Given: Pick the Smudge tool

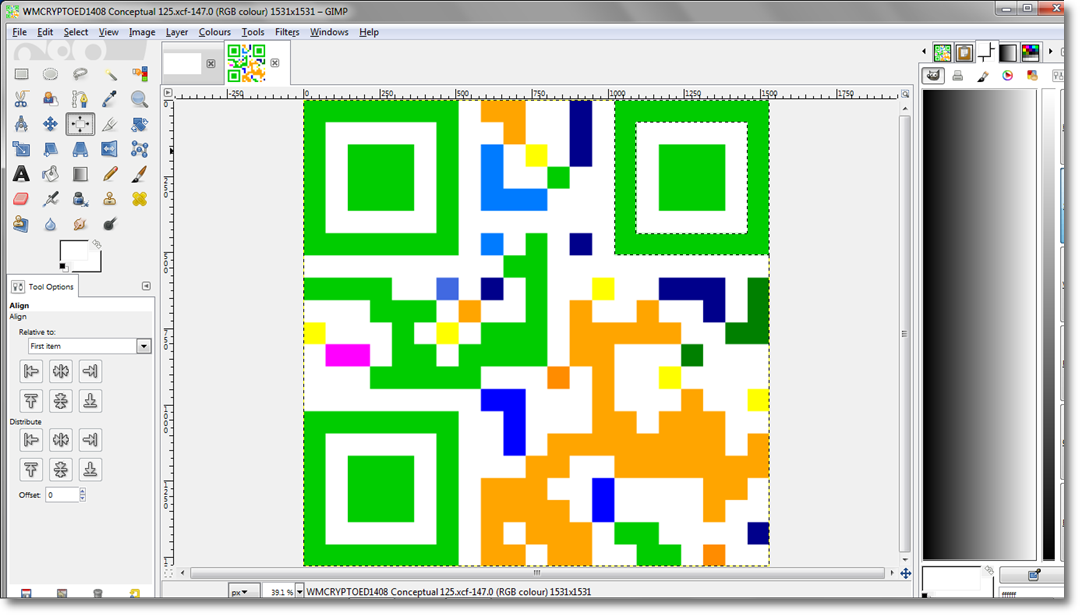Looking at the screenshot, I should point(80,224).
